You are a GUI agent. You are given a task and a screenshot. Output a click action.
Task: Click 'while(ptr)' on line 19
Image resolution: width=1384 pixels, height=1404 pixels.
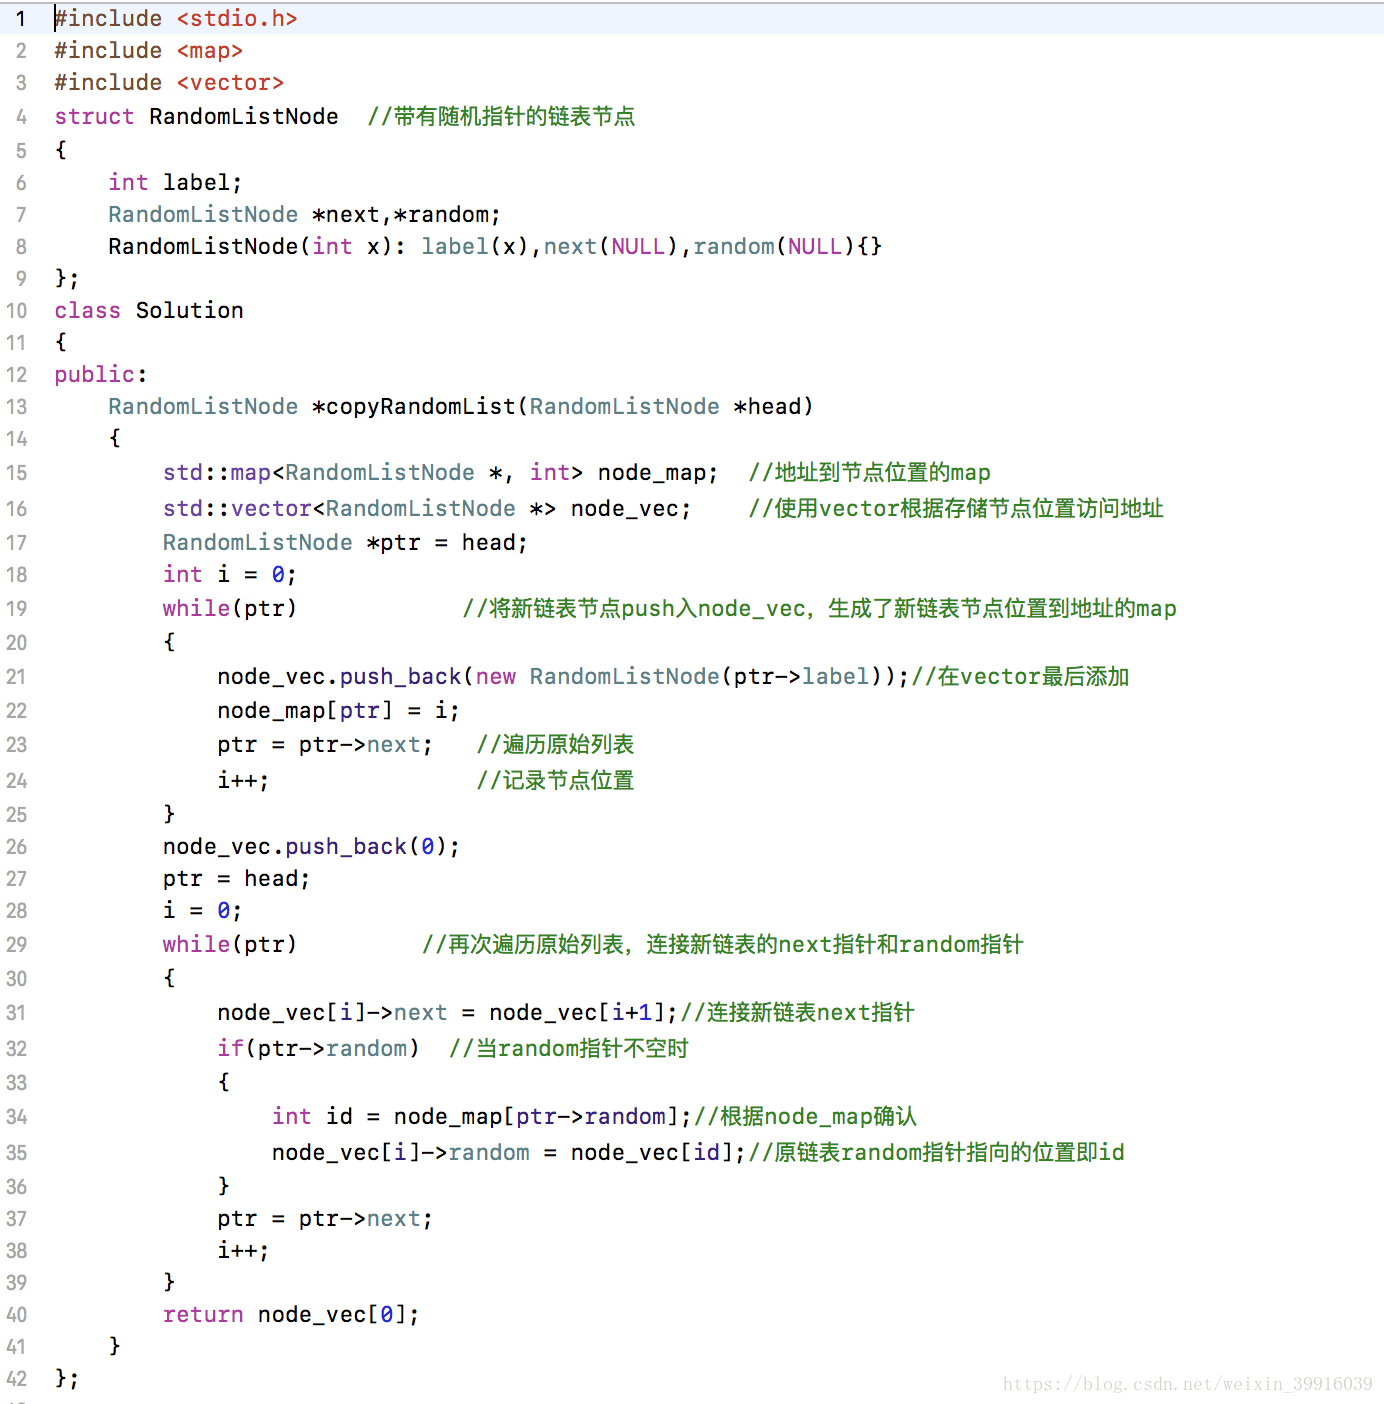point(230,609)
